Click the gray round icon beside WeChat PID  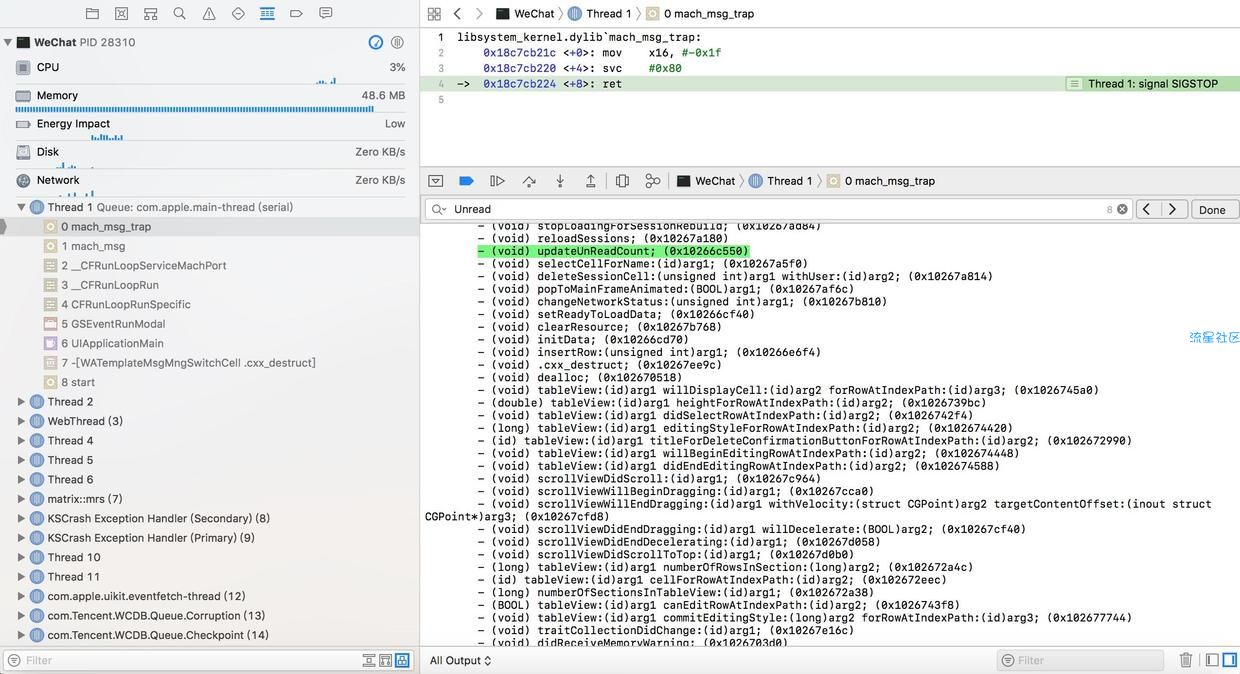397,42
